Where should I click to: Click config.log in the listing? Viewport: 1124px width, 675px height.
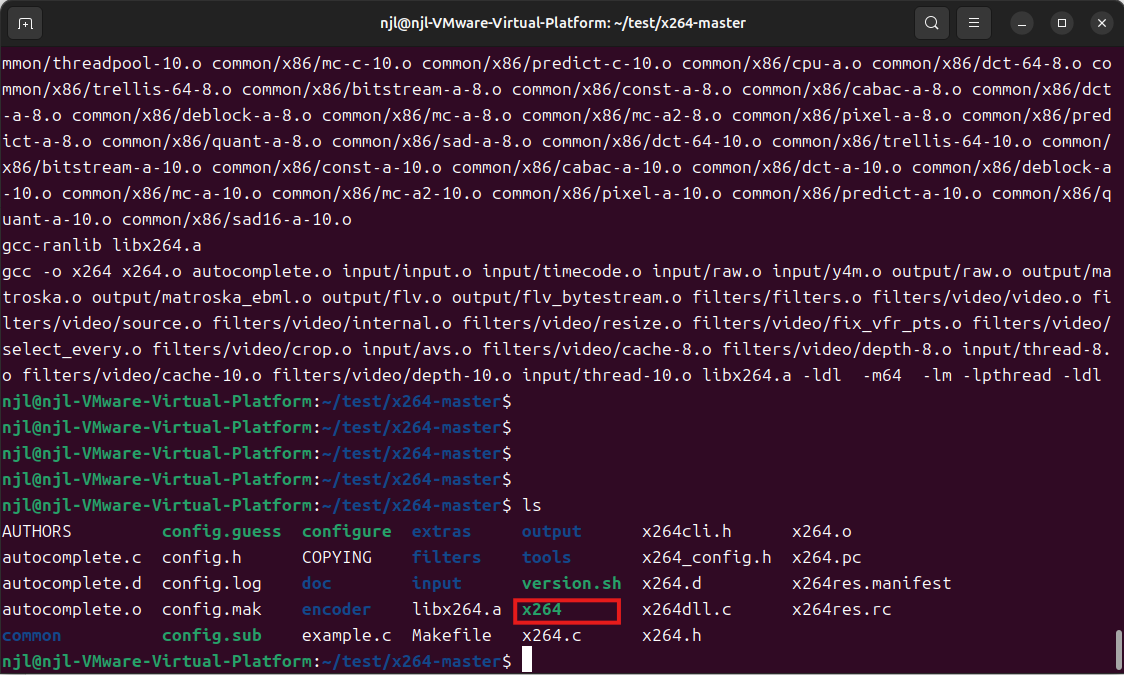[211, 583]
